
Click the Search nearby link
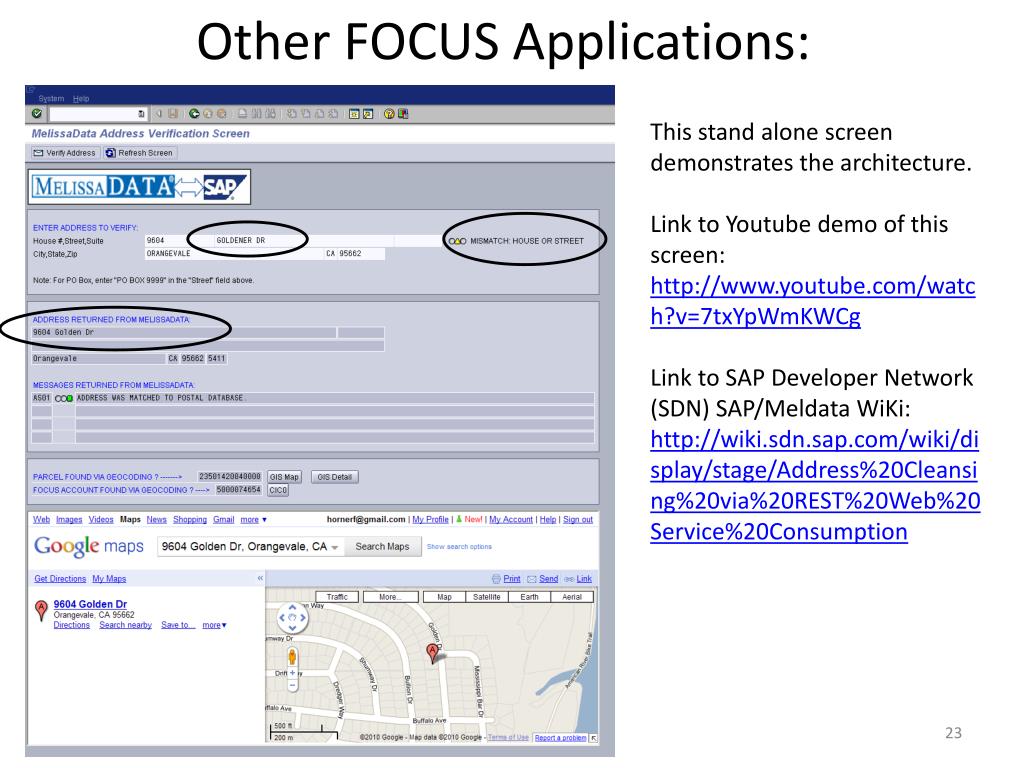[125, 625]
